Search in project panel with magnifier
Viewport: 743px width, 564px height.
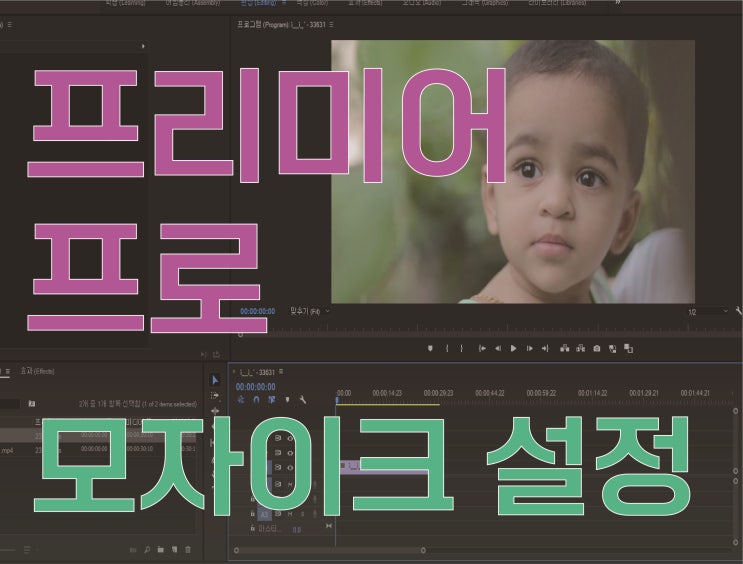(x=147, y=550)
